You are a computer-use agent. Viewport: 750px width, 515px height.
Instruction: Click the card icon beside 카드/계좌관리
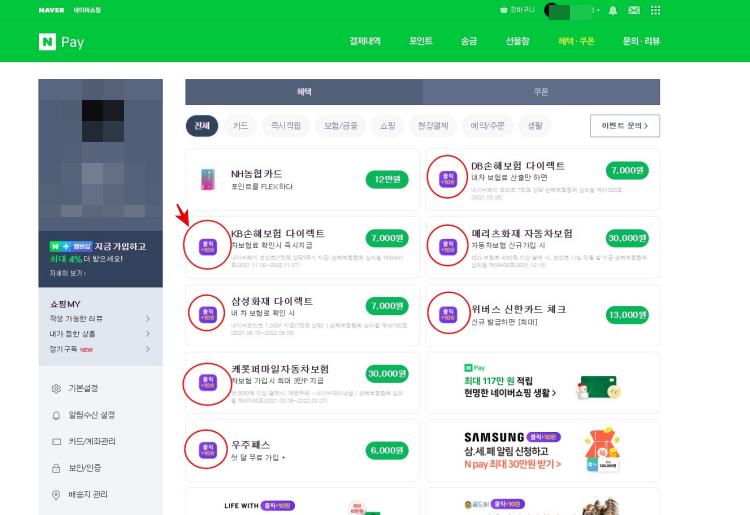[x=56, y=442]
